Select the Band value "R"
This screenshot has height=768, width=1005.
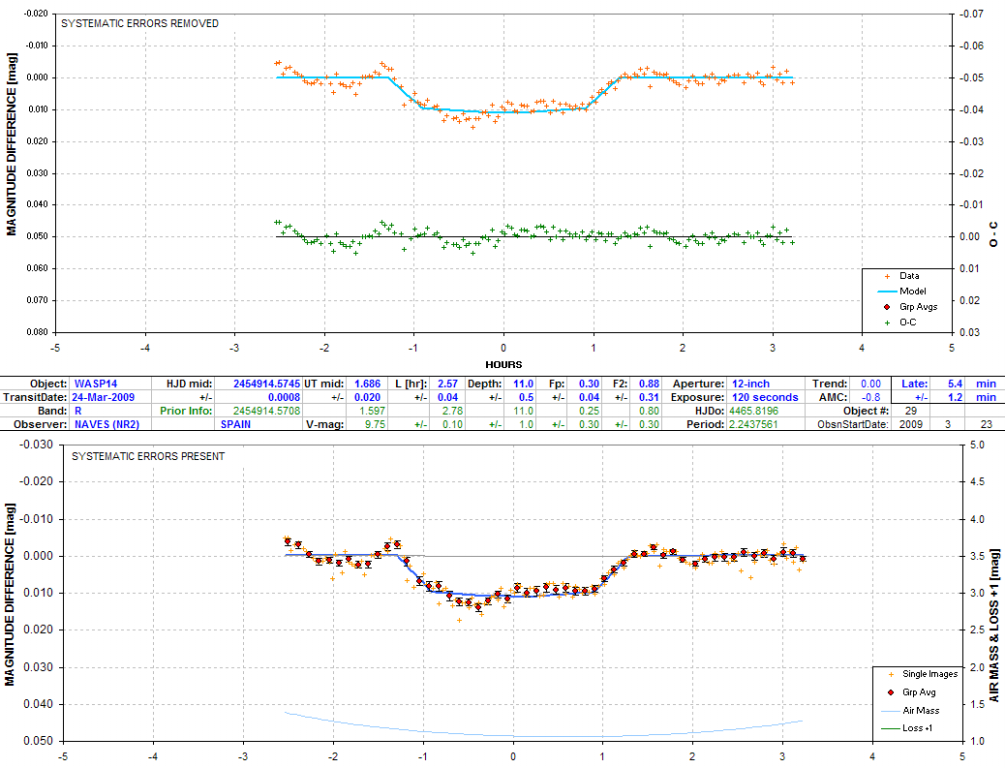click(78, 410)
